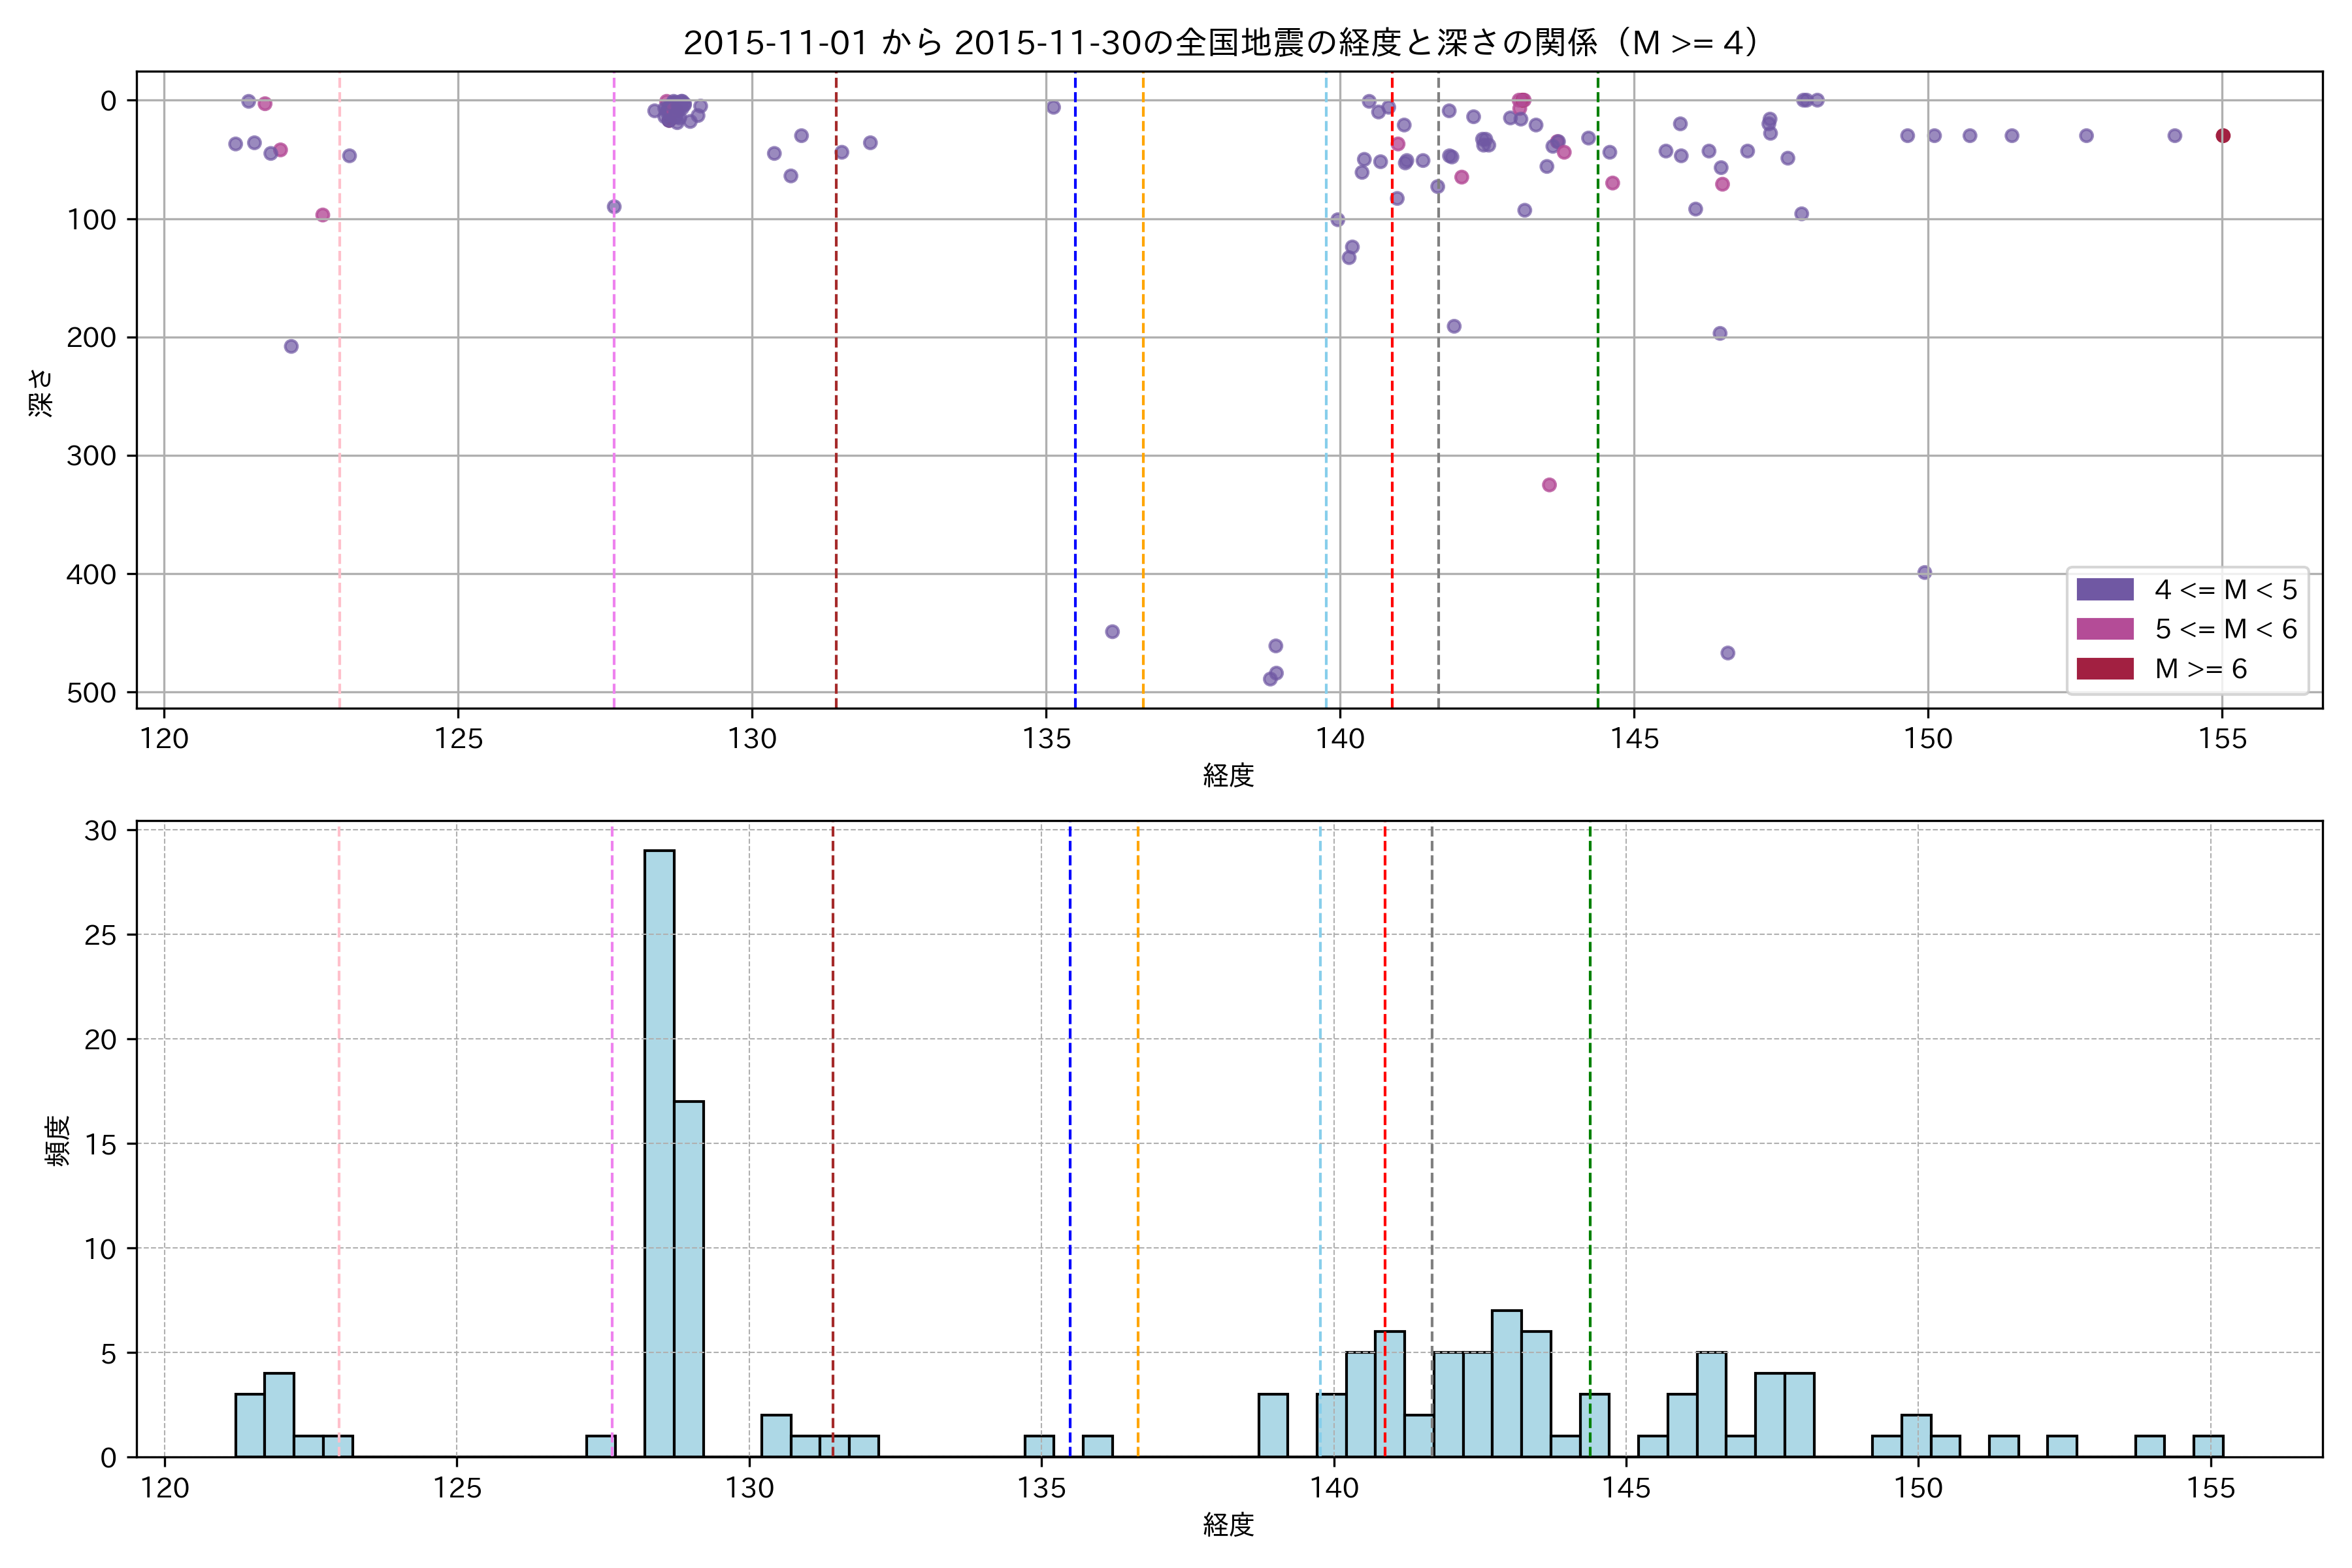Click the pink 5 <= M < 6 legend swatch
The image size is (2352, 1568).
(2104, 629)
